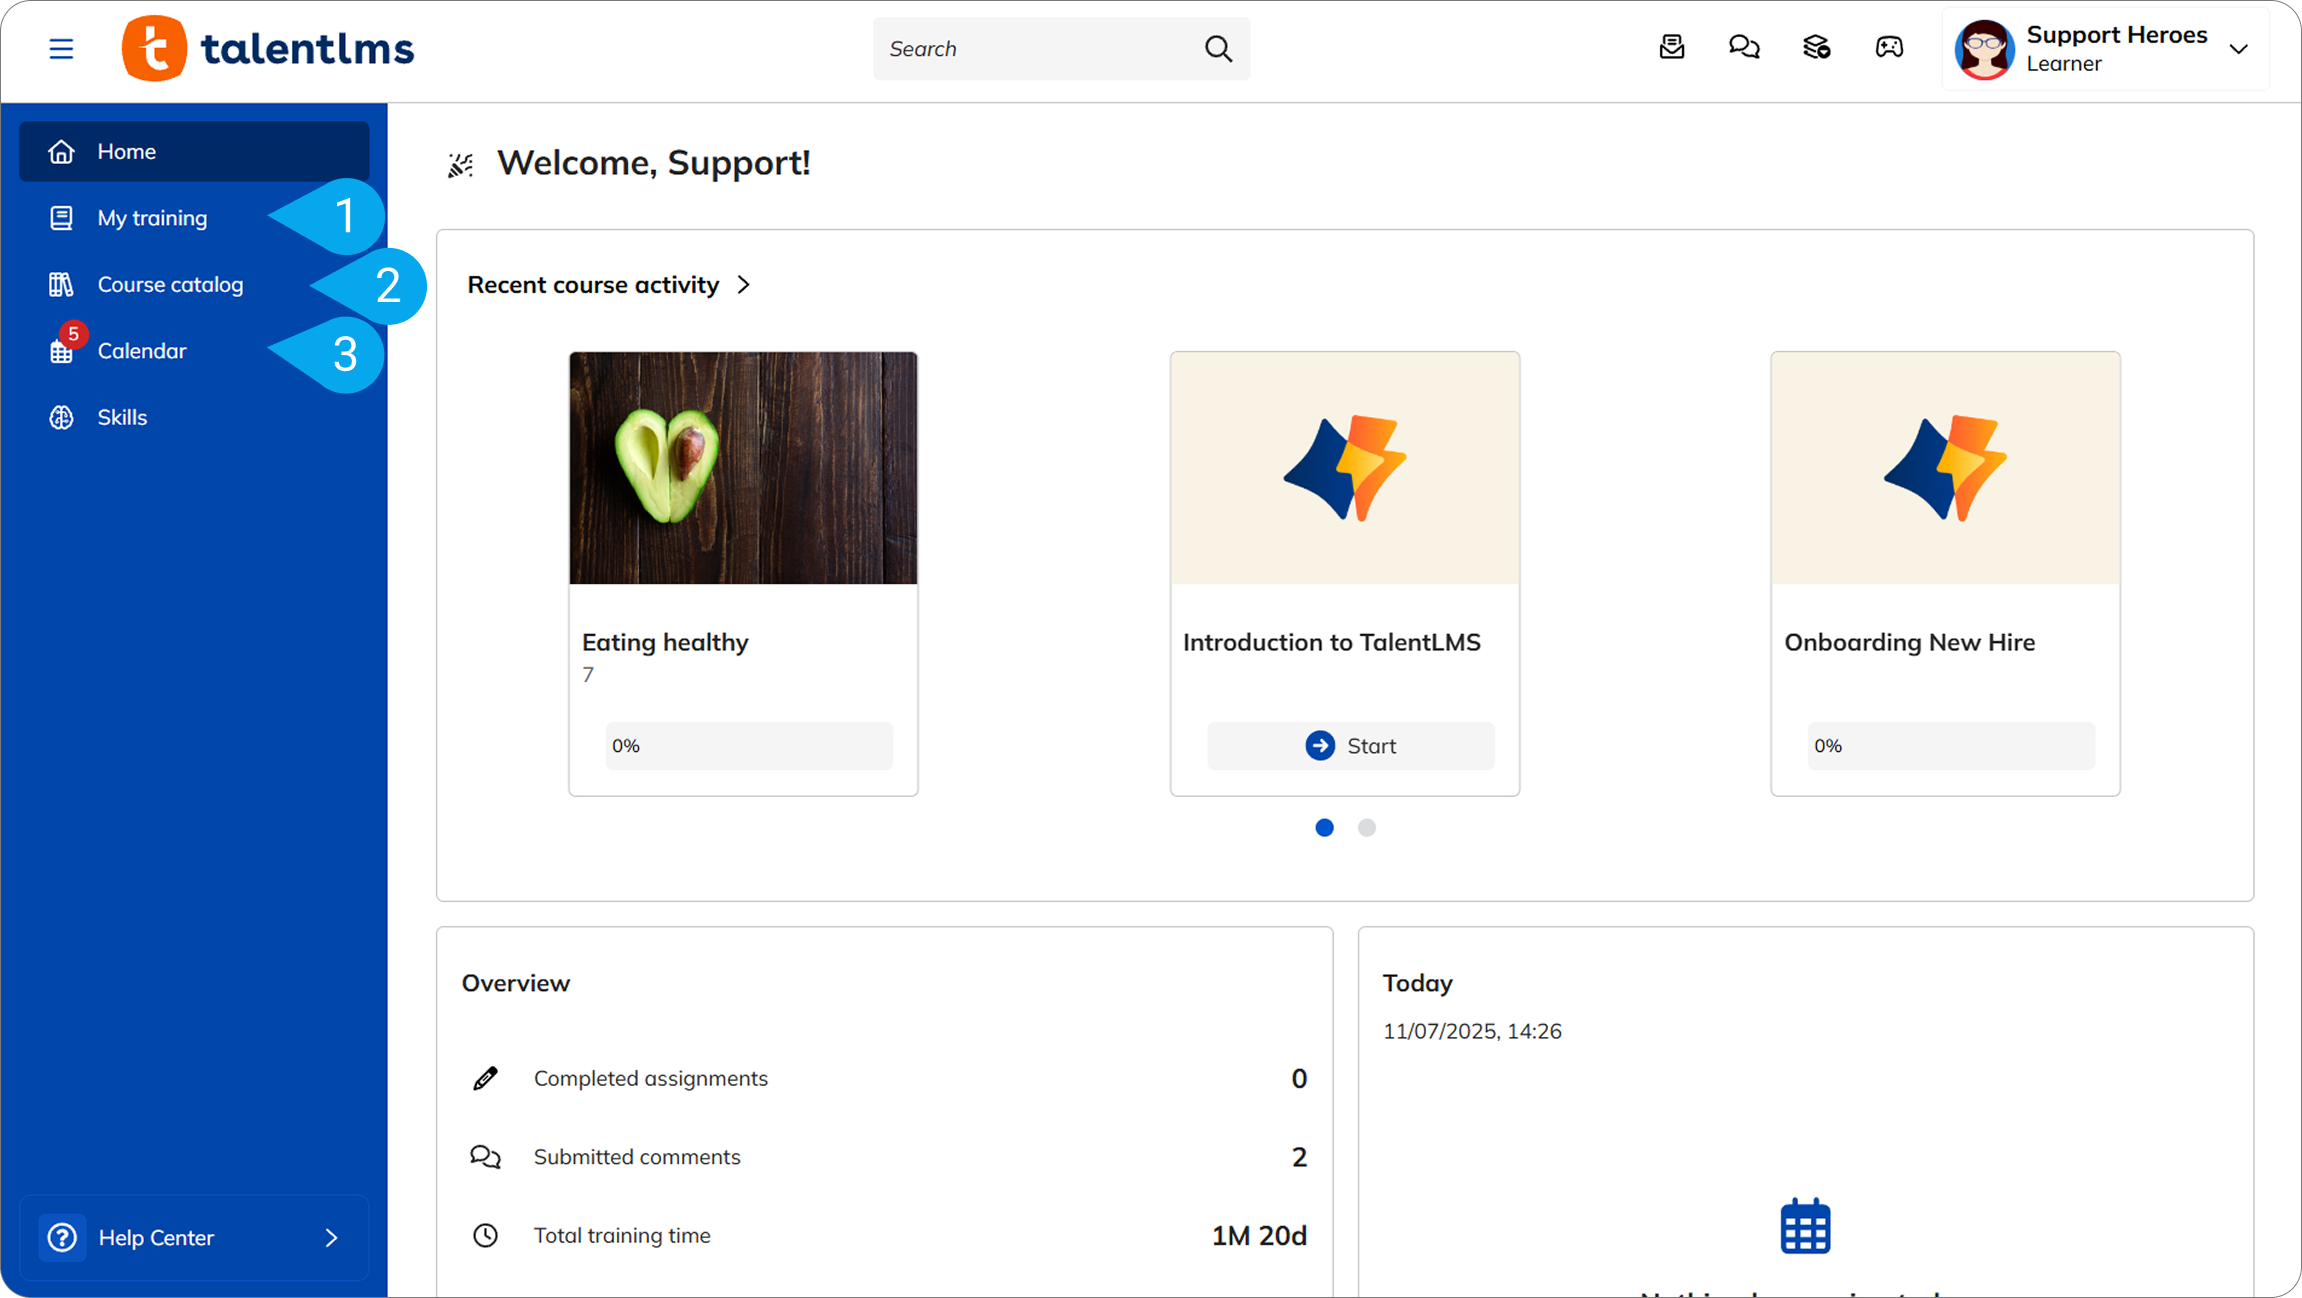Start the Introduction to TalentLMS course
Image resolution: width=2302 pixels, height=1298 pixels.
coord(1350,745)
